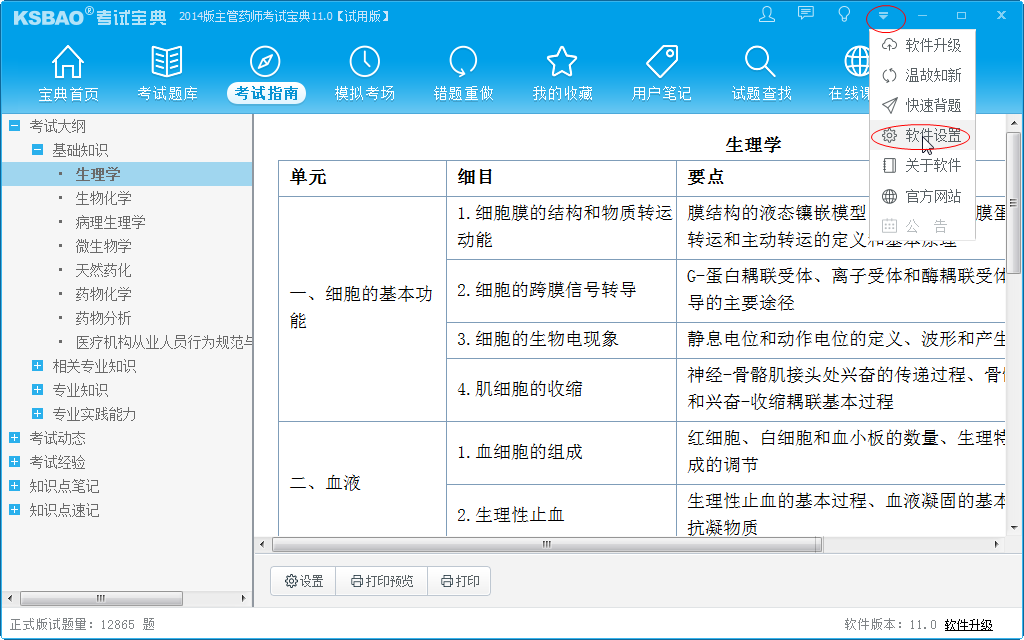Choose 软件设置 from the dropdown menu
Screen dimensions: 1024x640
[922, 135]
